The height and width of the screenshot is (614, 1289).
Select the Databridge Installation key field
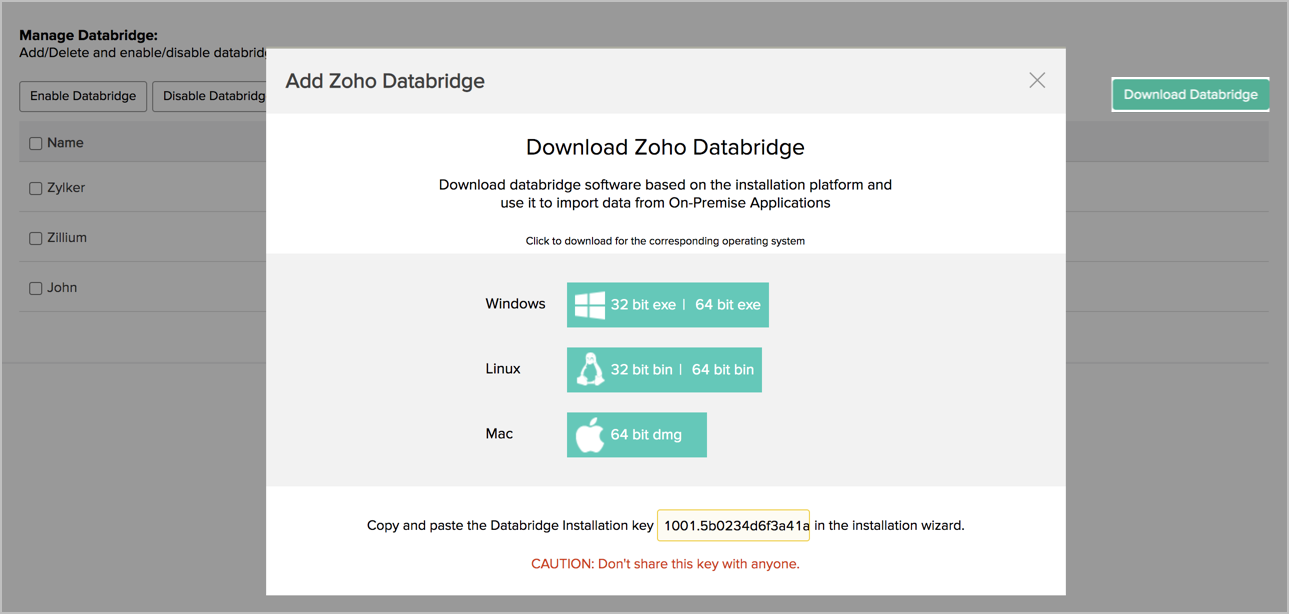pyautogui.click(x=733, y=525)
